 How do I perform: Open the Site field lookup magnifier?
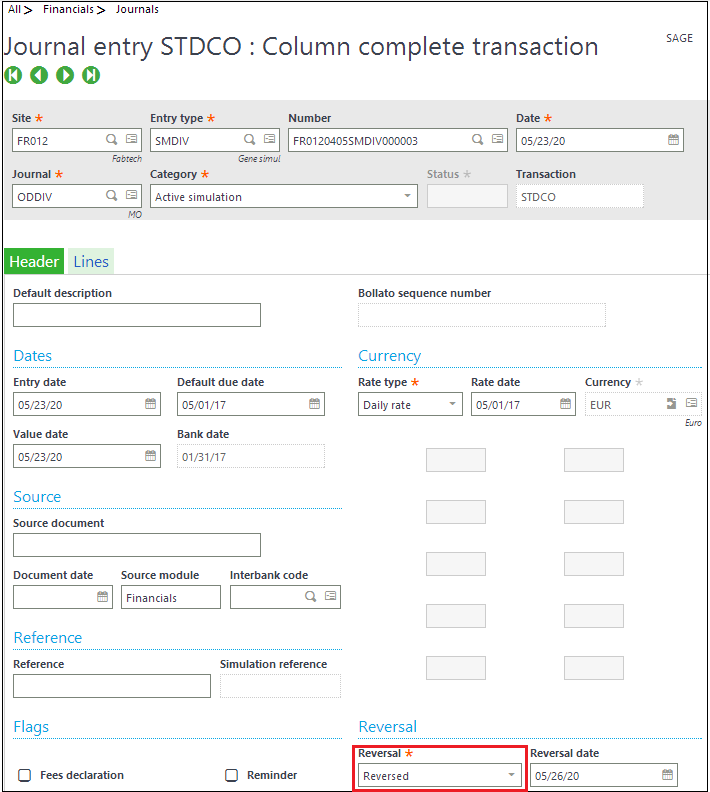pyautogui.click(x=112, y=139)
